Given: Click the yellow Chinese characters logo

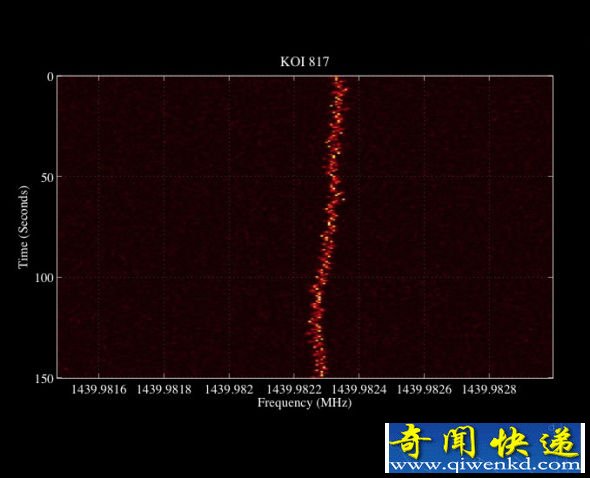Looking at the screenshot, I should pyautogui.click(x=485, y=441).
